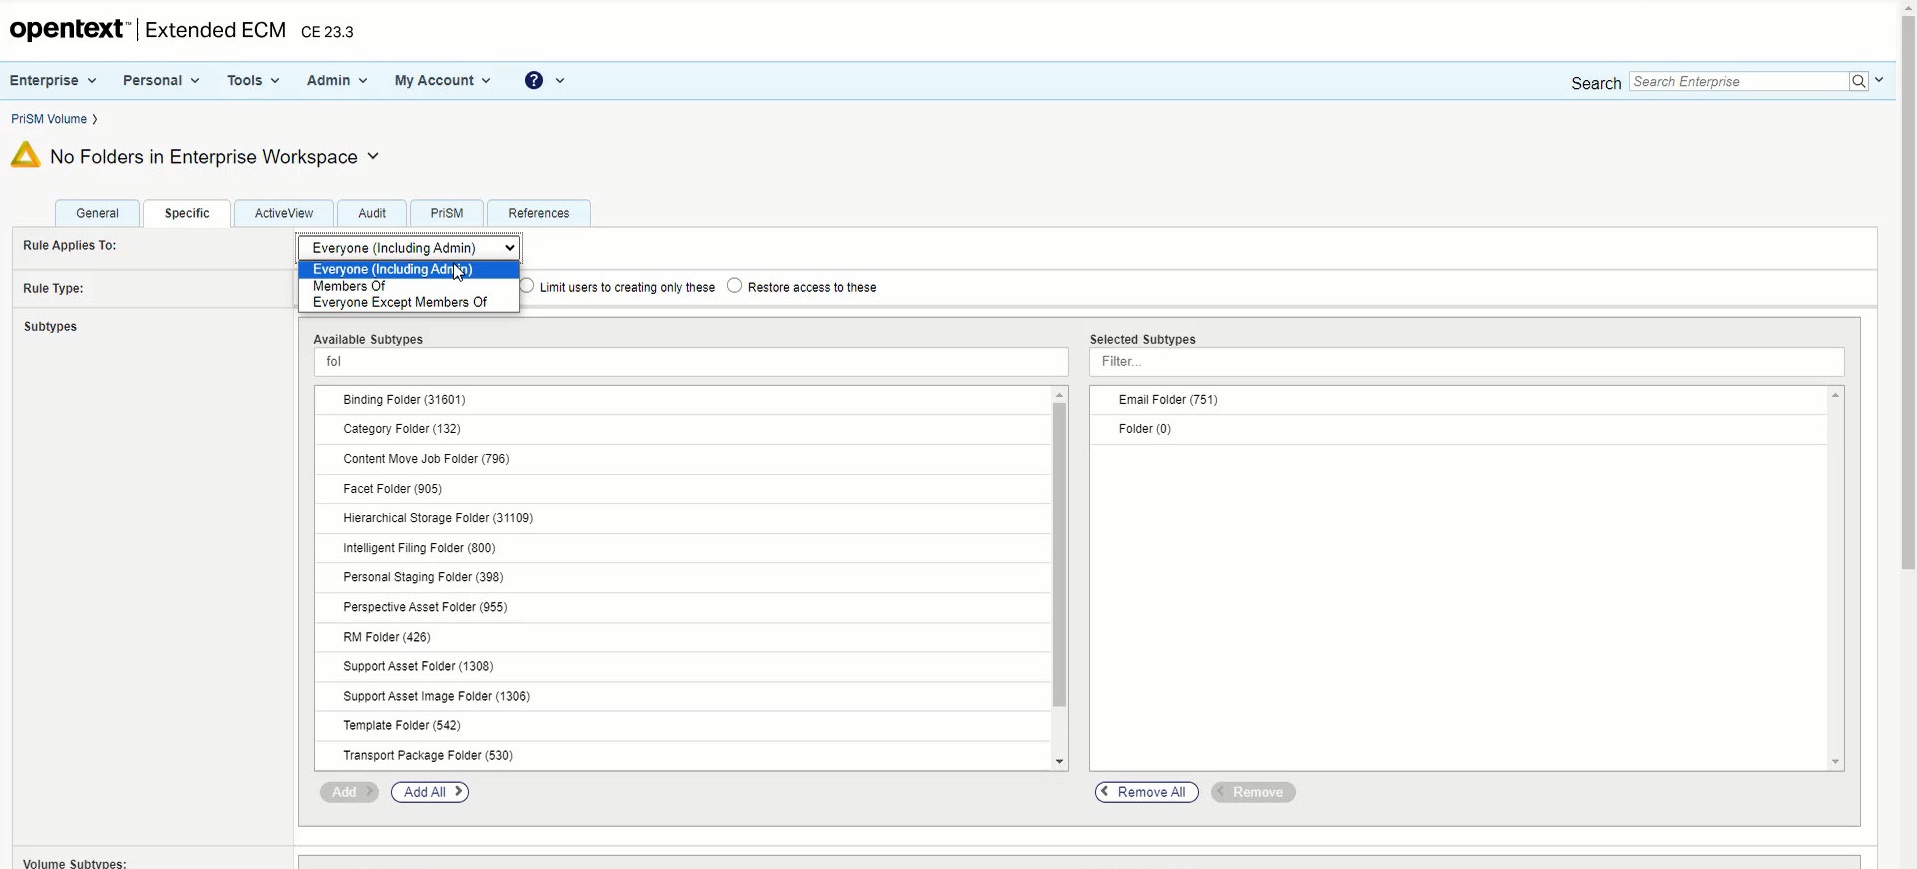Screen dimensions: 1917x869
Task: Click the help question mark icon
Action: (534, 81)
